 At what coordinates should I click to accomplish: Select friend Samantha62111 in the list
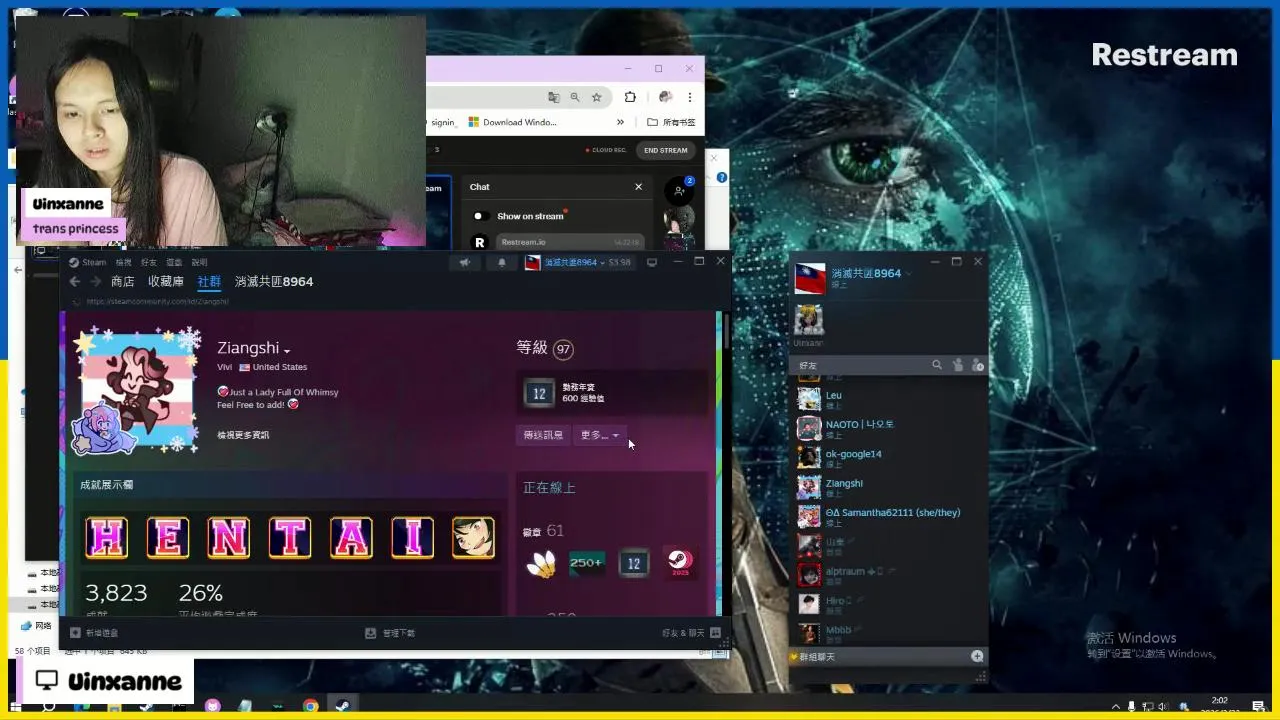(888, 517)
